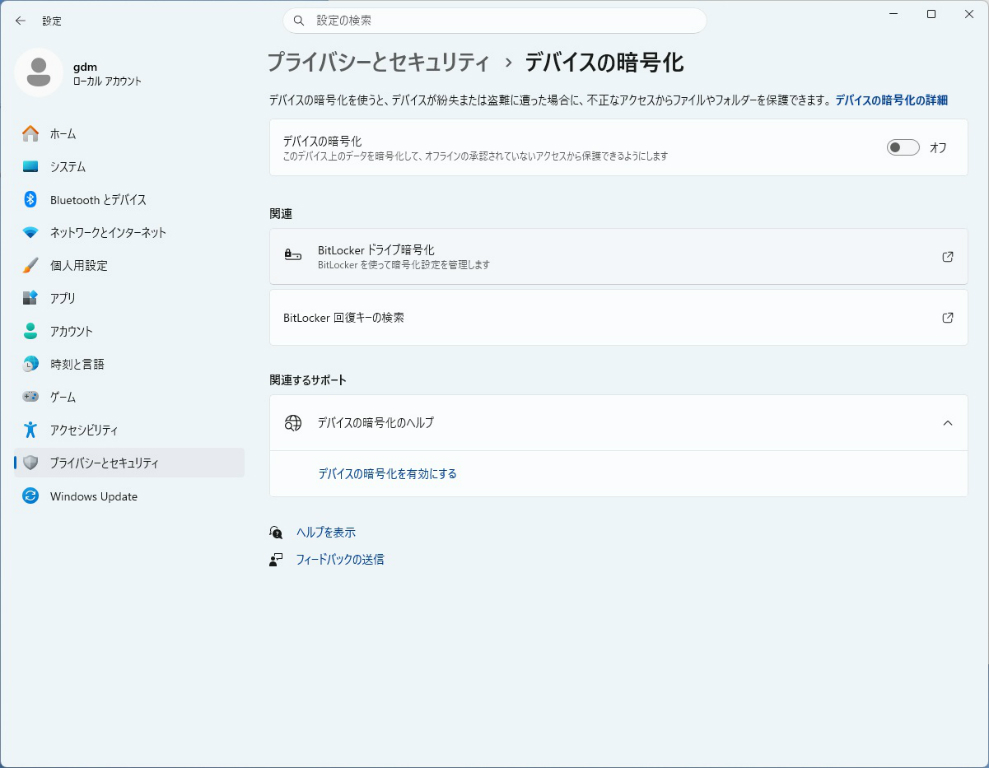This screenshot has height=768, width=989.
Task: Click the デバイスの暗号化のヘルプ heading row
Action: tap(618, 423)
